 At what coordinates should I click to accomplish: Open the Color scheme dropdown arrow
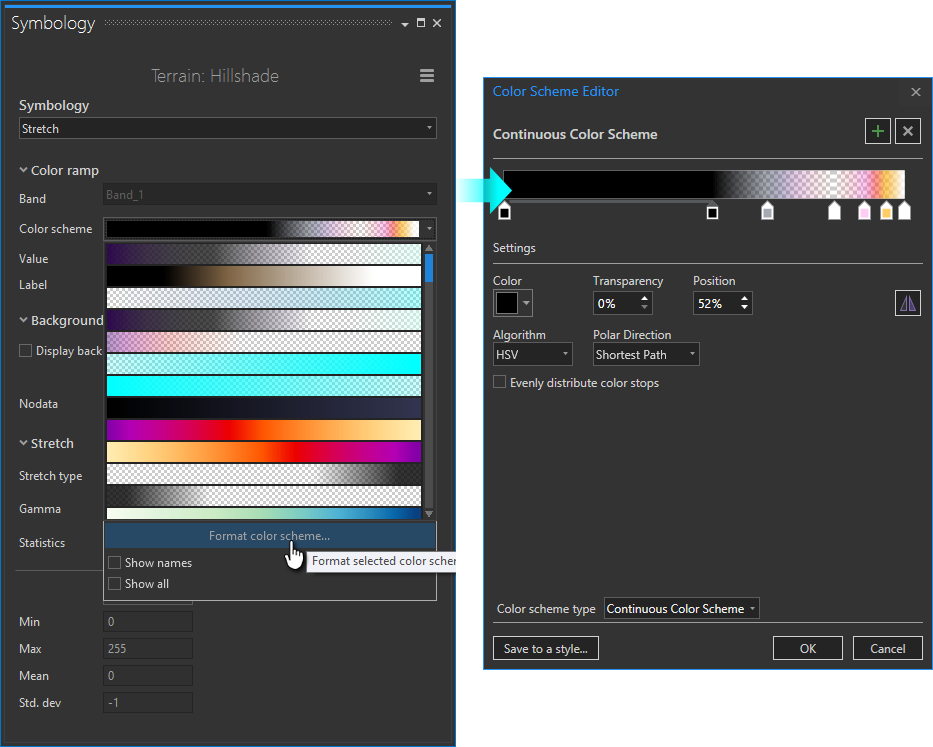pos(429,229)
